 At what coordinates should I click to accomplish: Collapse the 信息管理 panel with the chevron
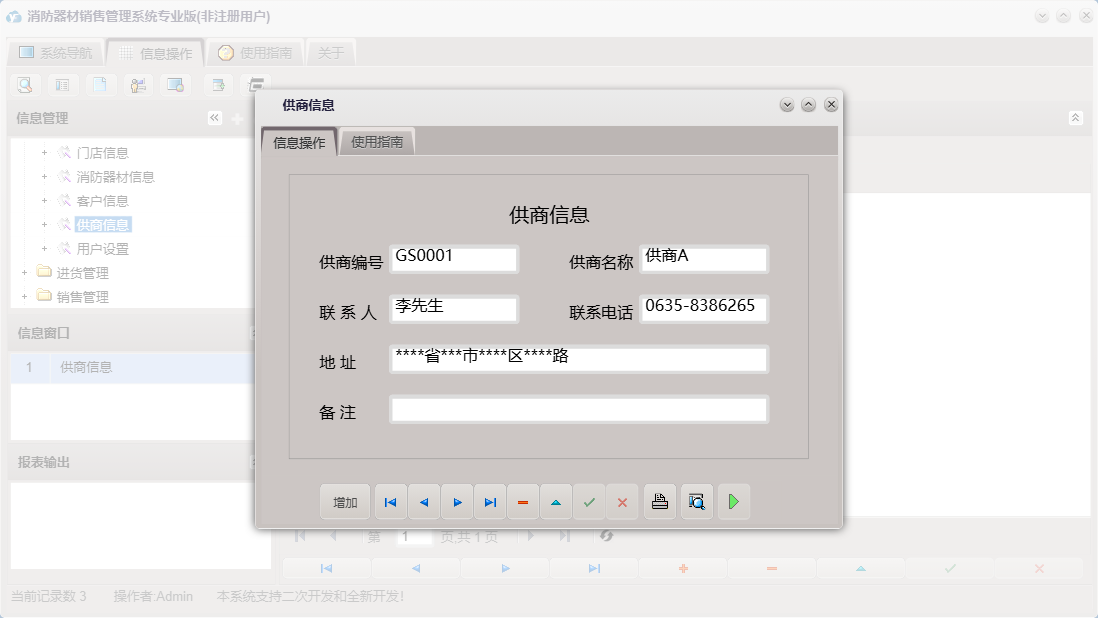(214, 117)
